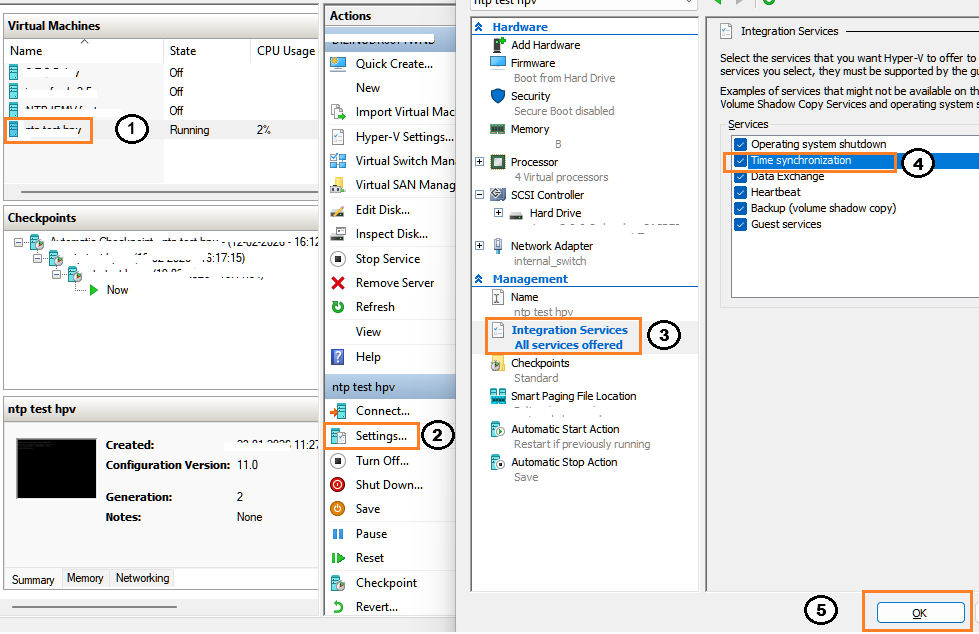This screenshot has width=979, height=634.
Task: Click the Revert icon
Action: 338,607
